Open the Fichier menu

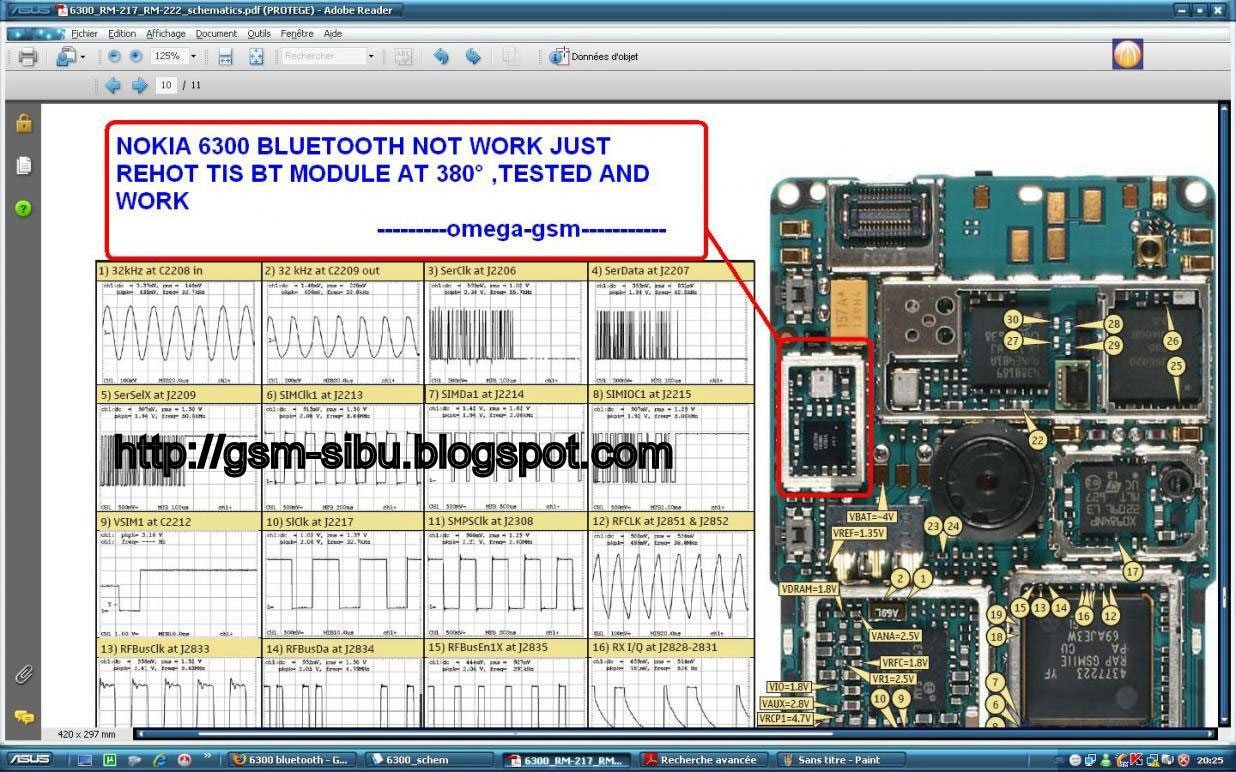84,33
